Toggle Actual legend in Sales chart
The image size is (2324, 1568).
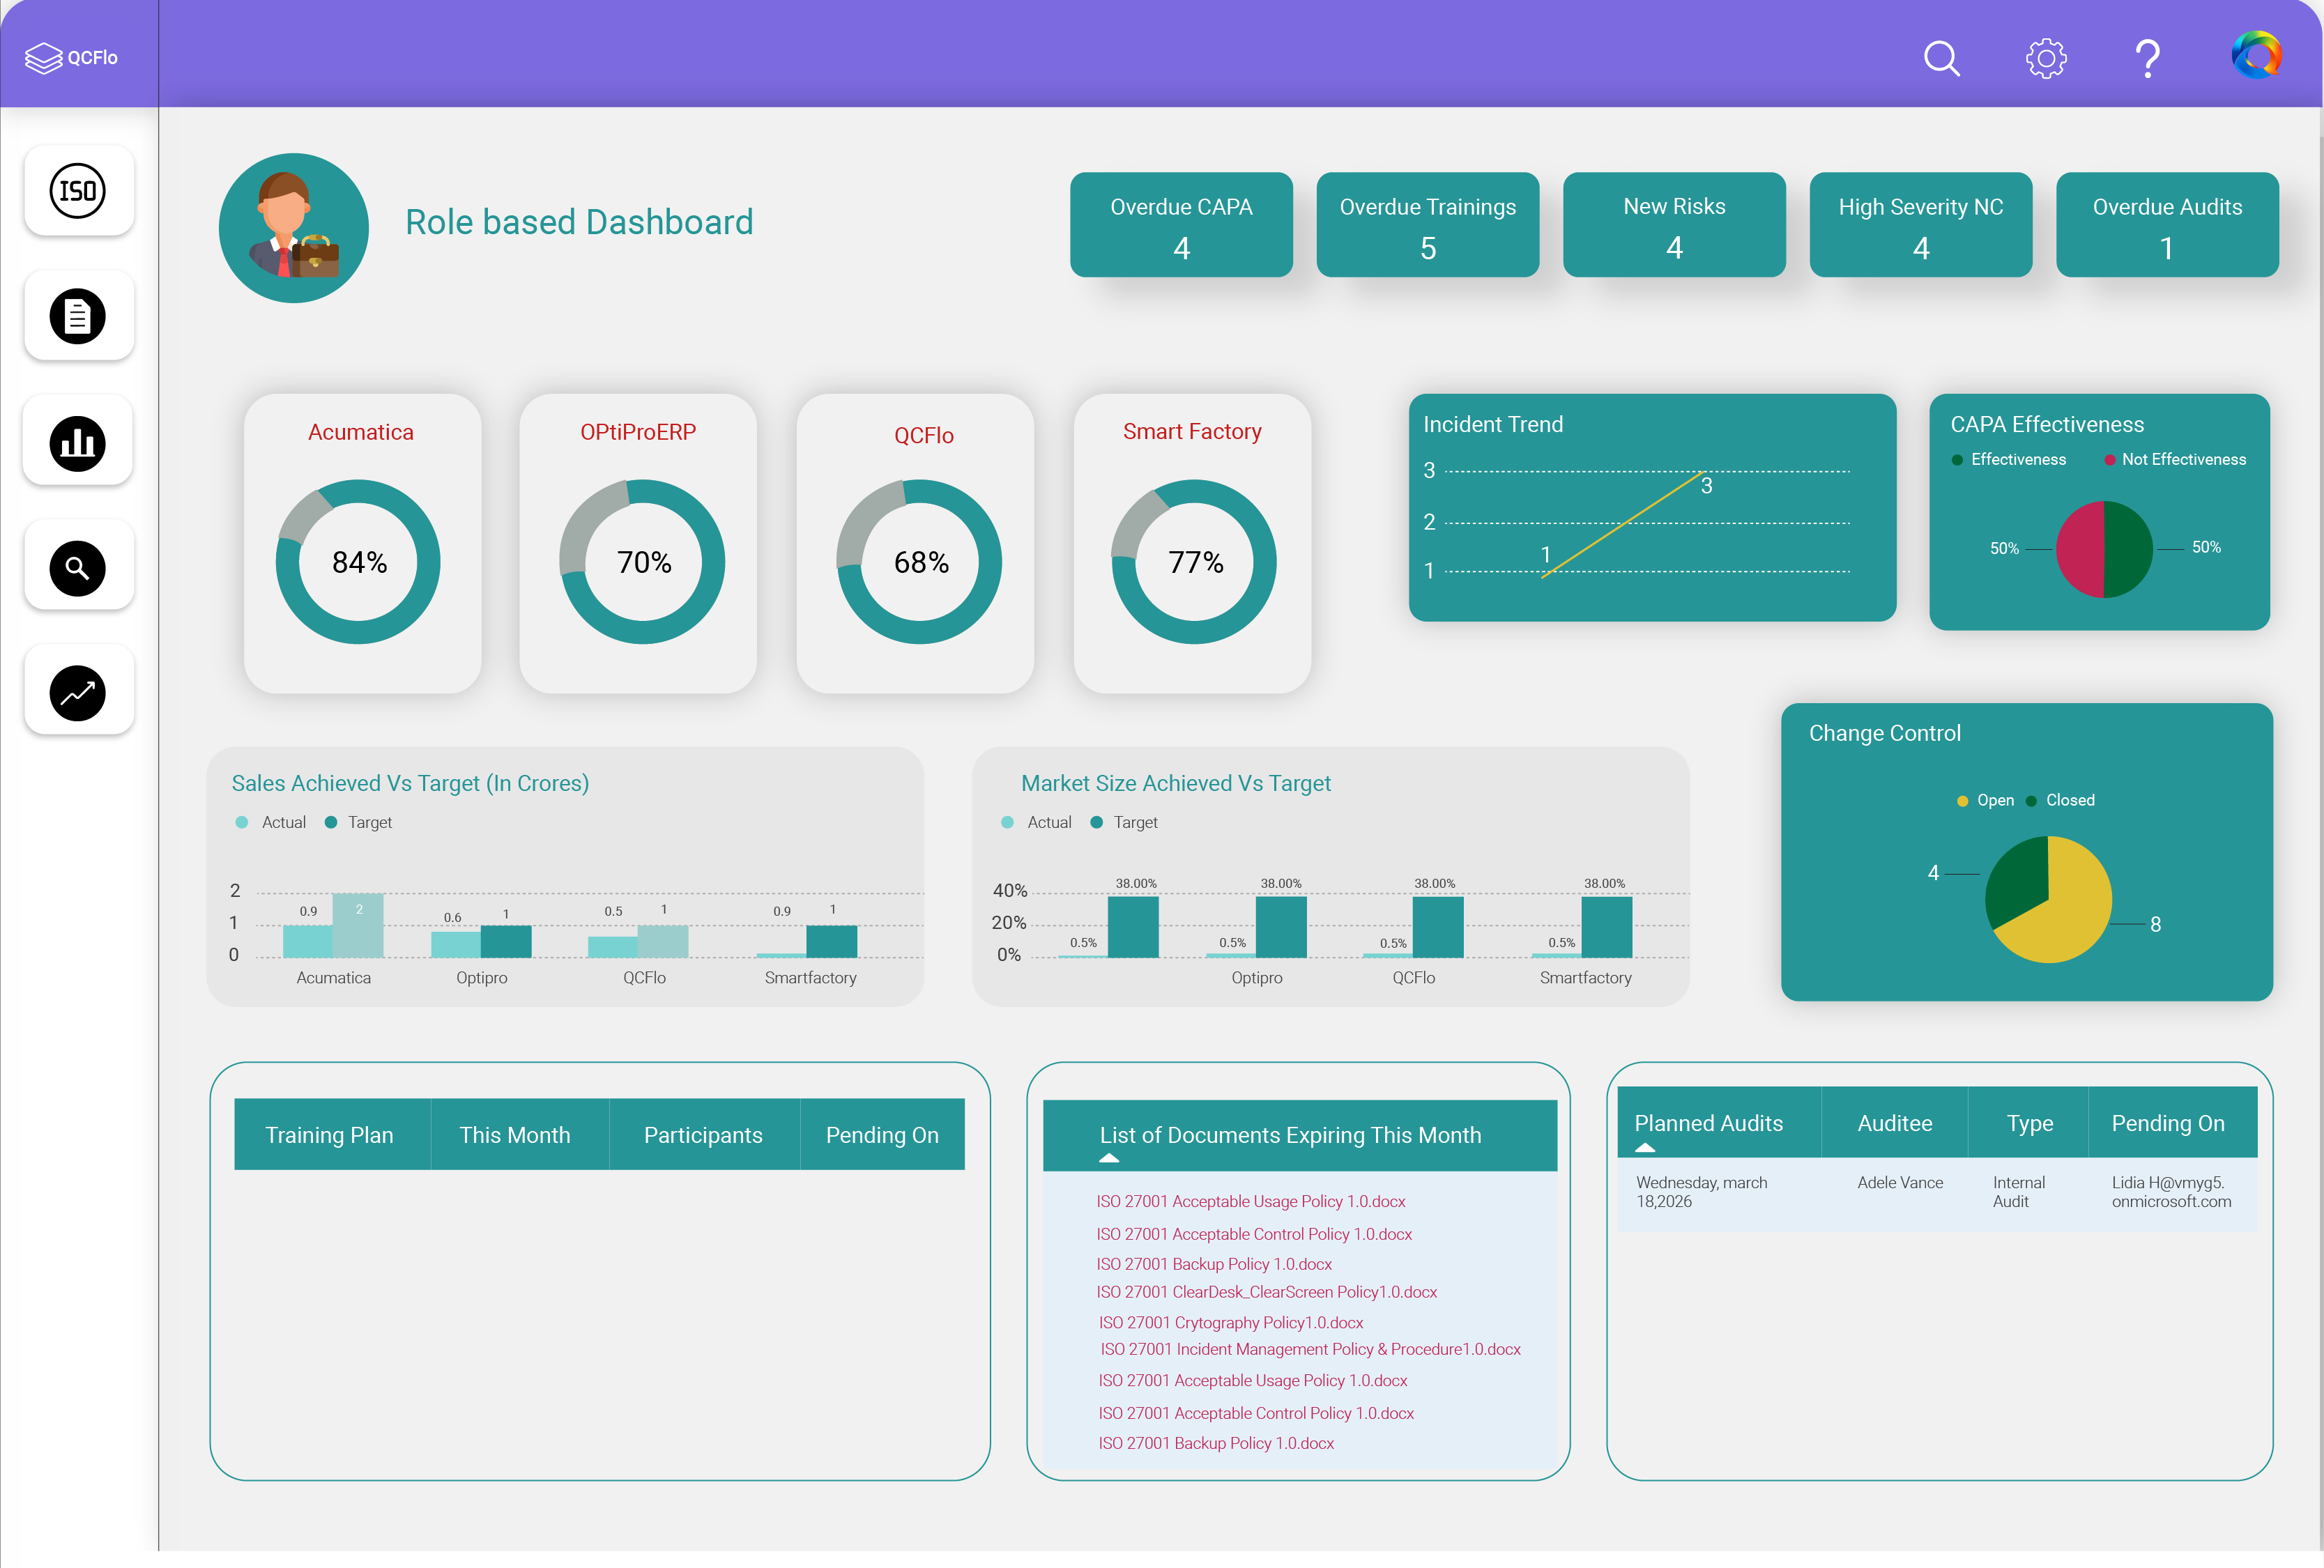[271, 822]
